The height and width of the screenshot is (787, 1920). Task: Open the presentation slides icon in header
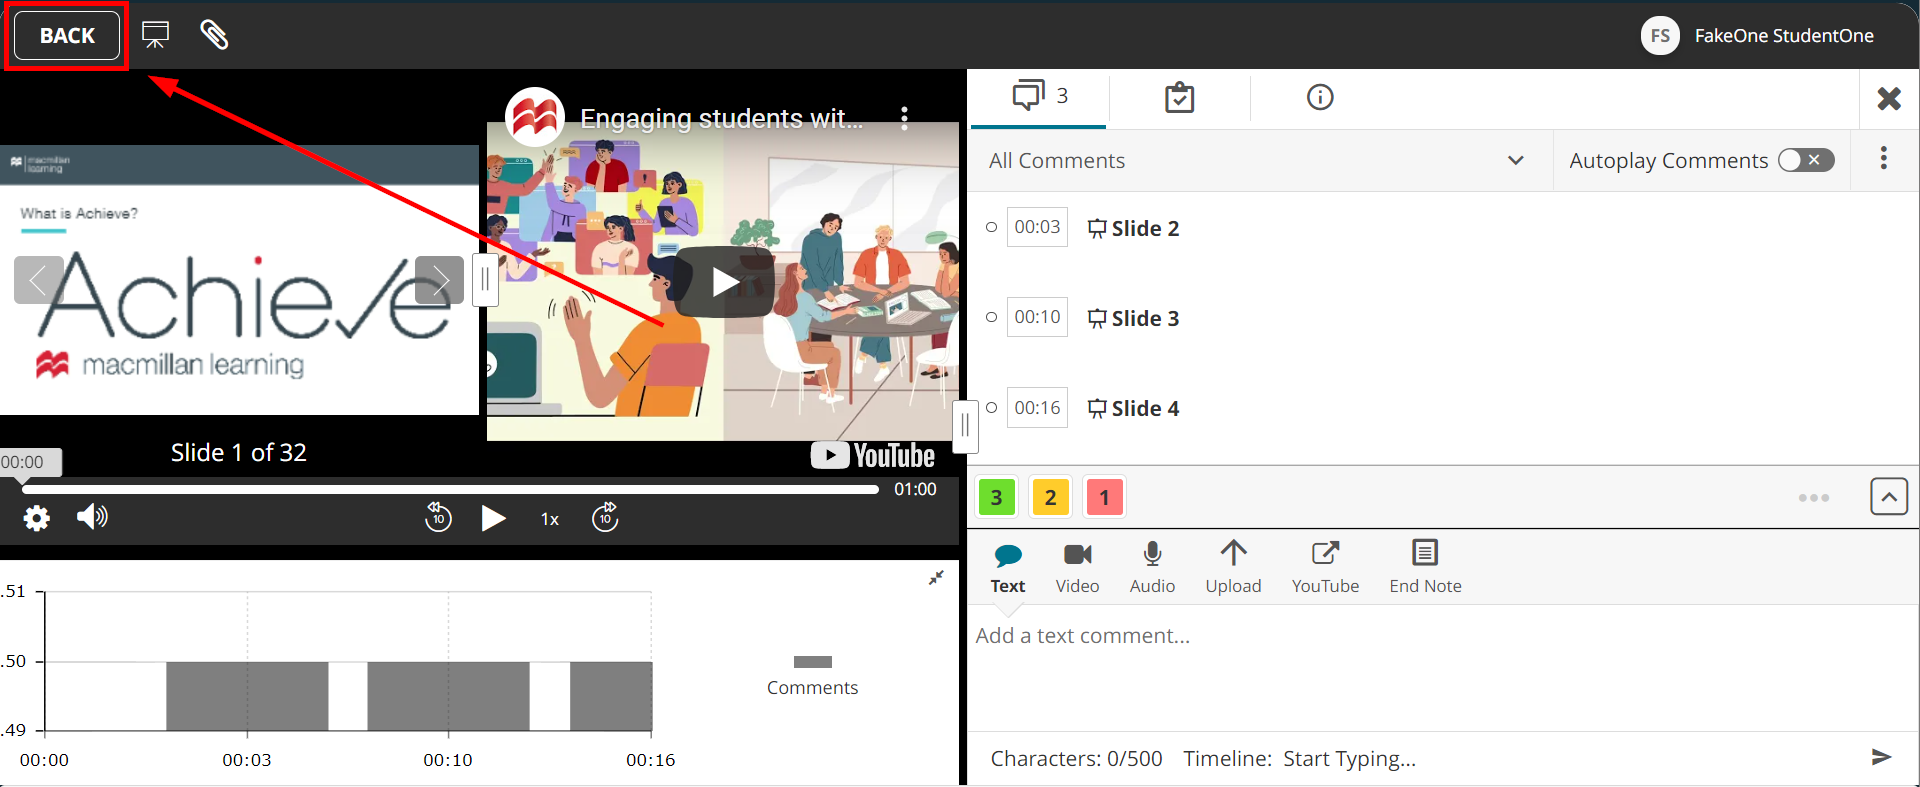[x=155, y=35]
